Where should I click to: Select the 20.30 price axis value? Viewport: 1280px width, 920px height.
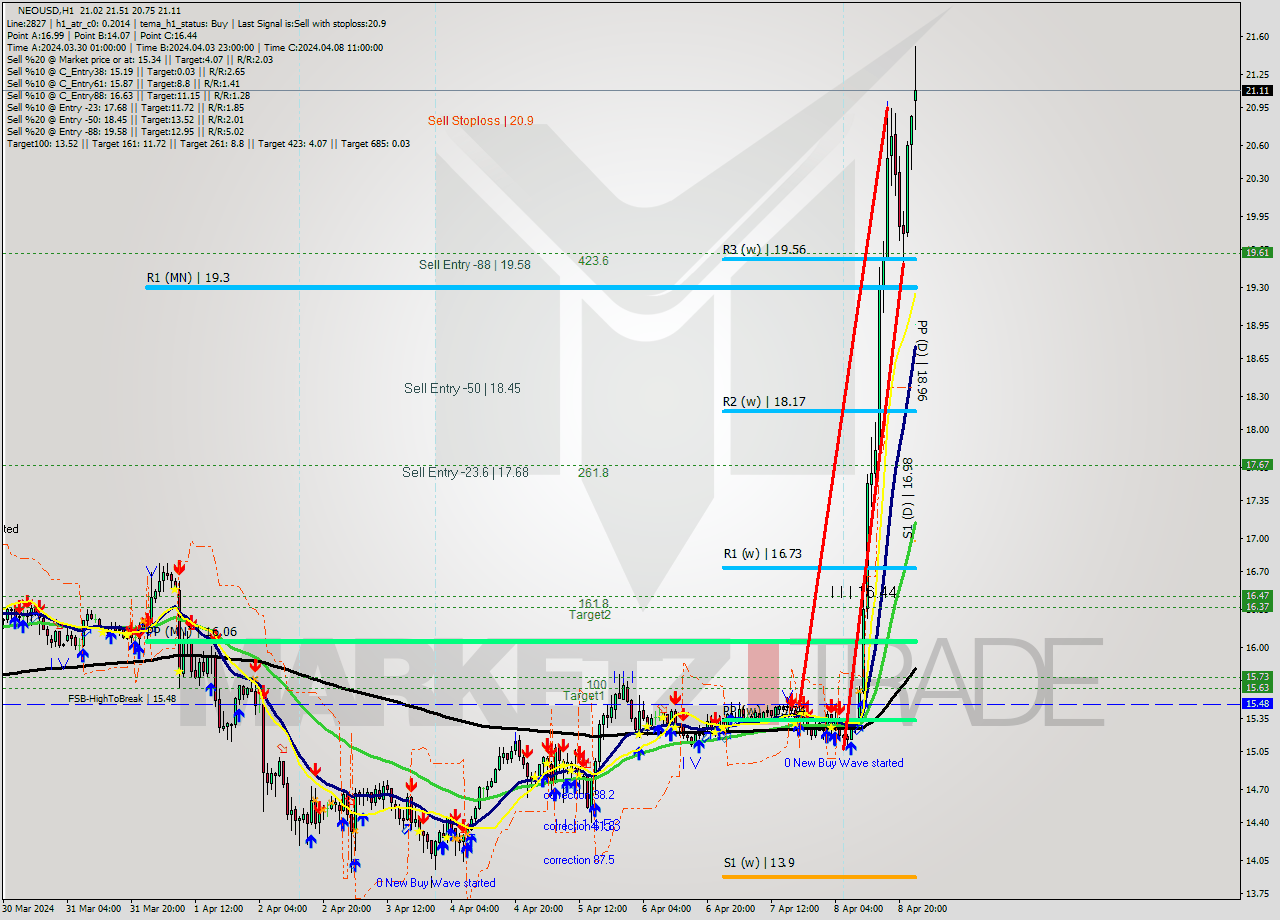(1257, 179)
